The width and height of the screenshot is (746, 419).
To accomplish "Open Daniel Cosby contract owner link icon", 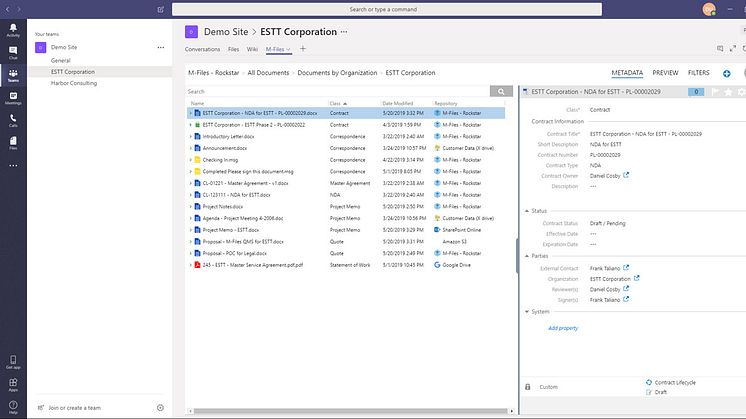I will 626,175.
